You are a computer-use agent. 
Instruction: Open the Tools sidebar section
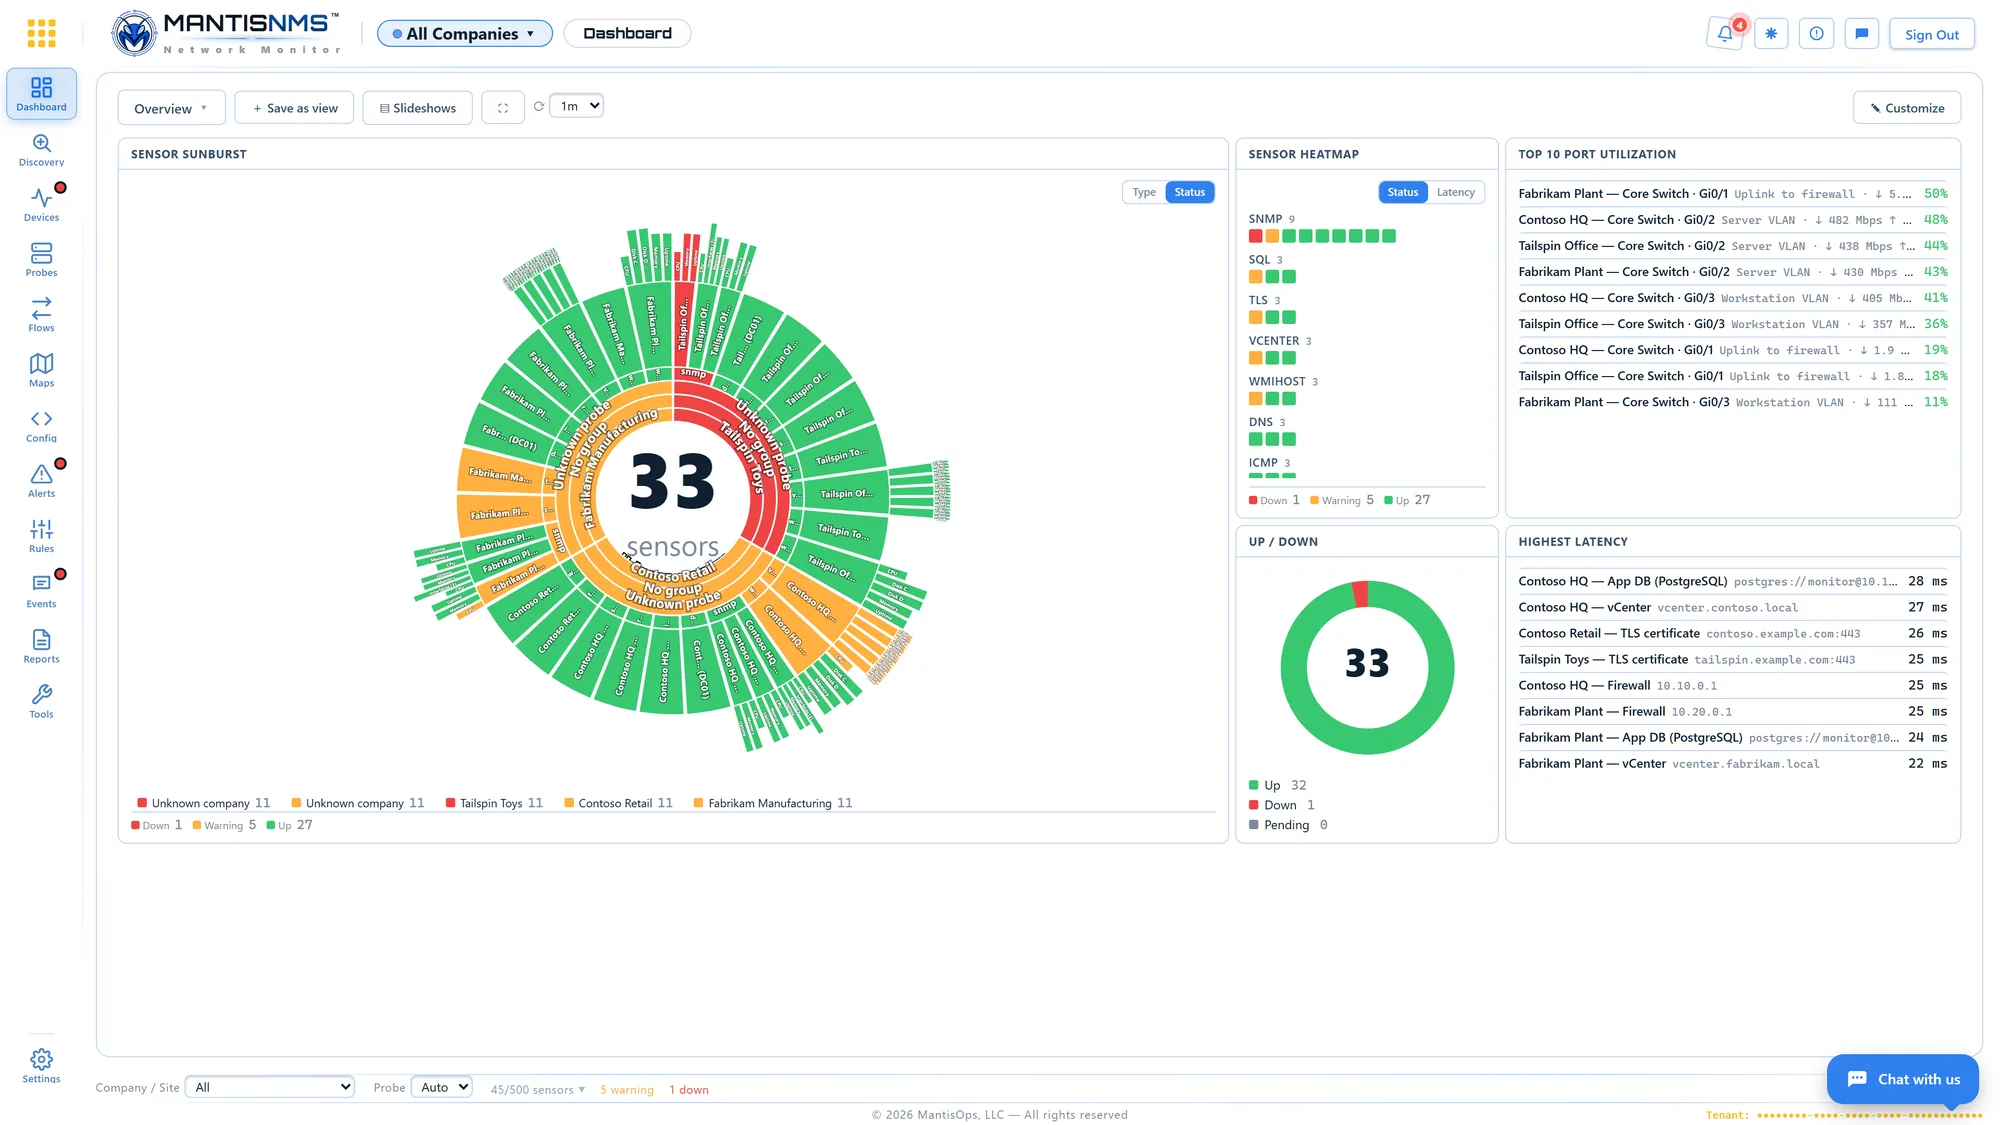(41, 702)
